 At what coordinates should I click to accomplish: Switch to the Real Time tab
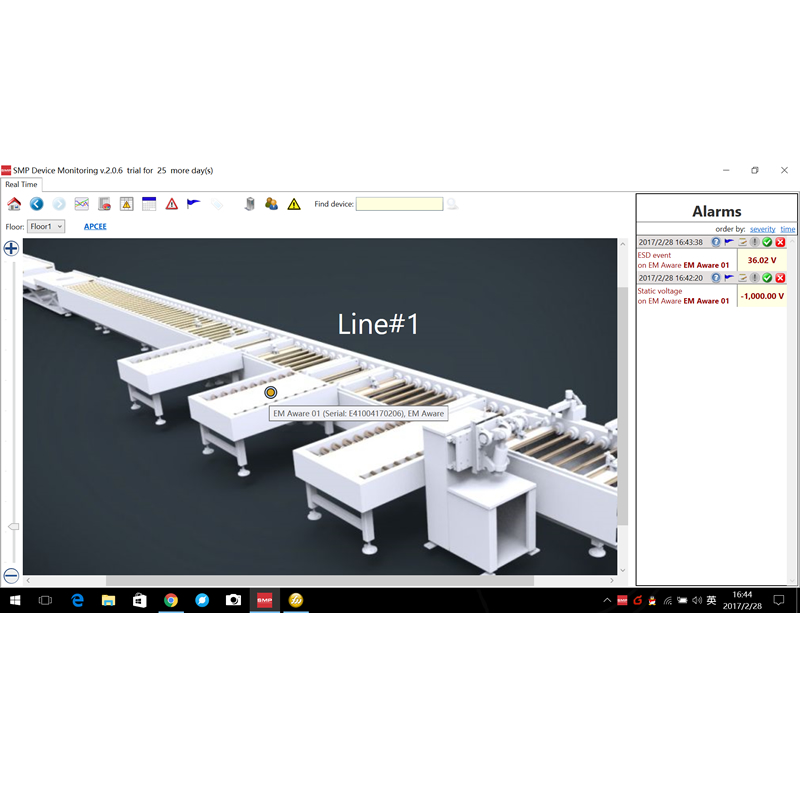point(21,185)
